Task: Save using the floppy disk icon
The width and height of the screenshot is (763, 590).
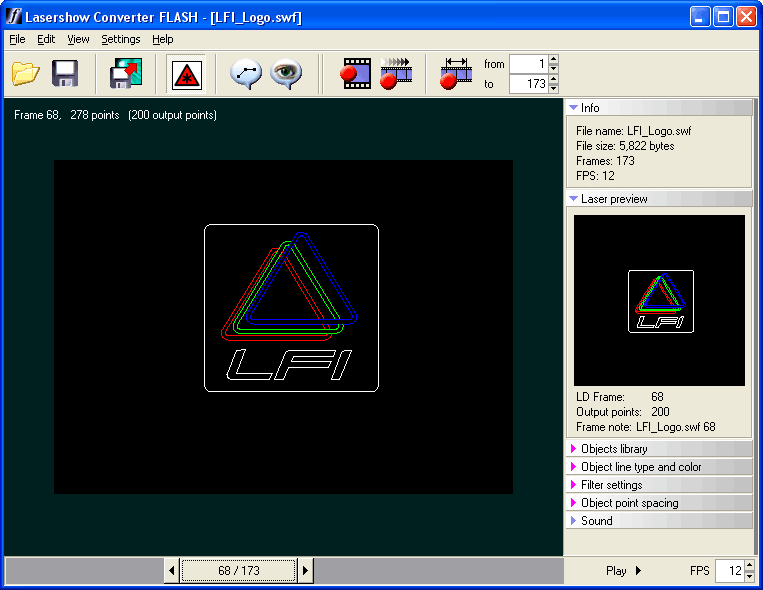Action: (65, 74)
